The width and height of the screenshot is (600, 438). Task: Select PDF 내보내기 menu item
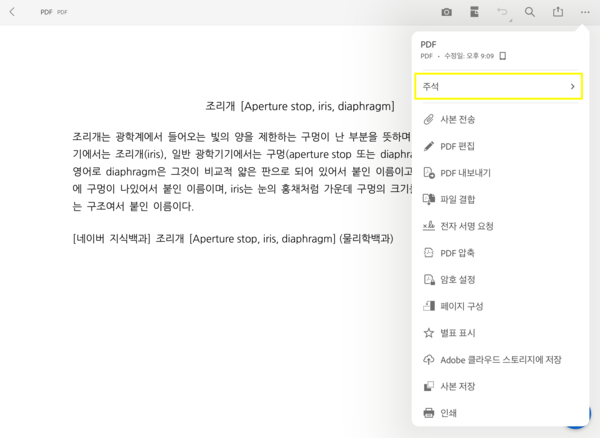click(465, 173)
